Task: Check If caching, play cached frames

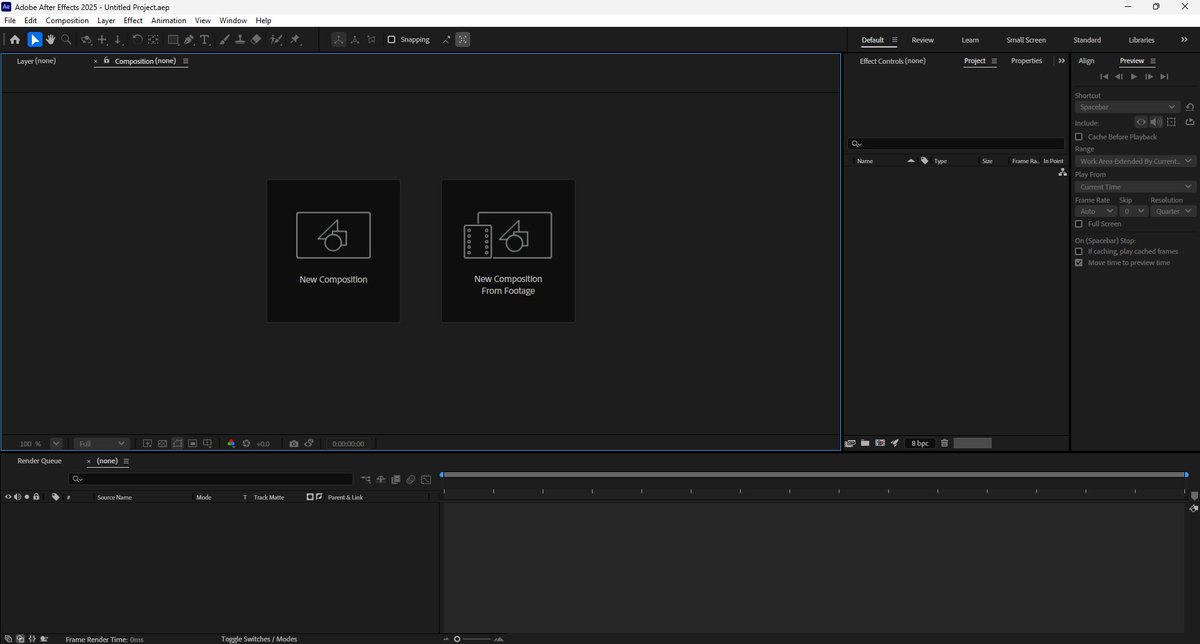Action: pos(1079,252)
